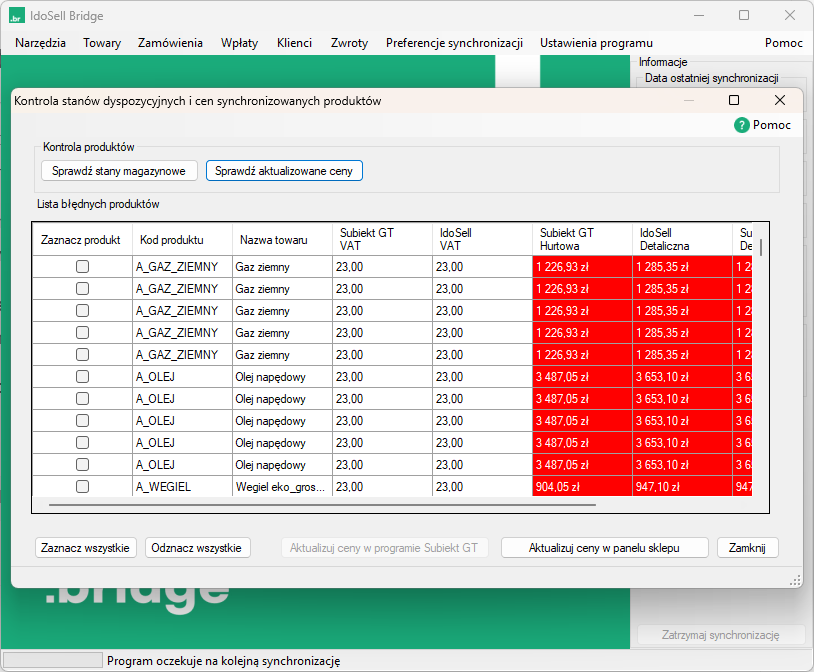814x672 pixels.
Task: Click the status text Program oczekuje na kolejną synchronizację
Action: [x=224, y=661]
